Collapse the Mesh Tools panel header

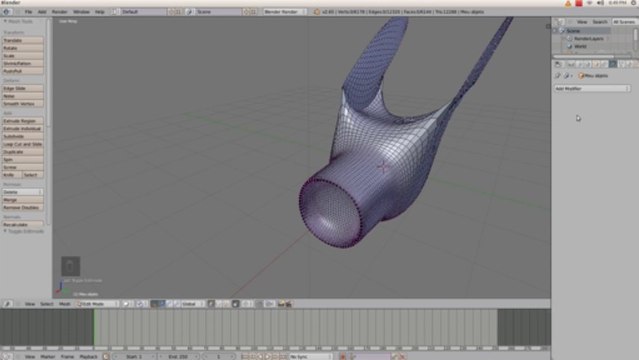coord(18,21)
